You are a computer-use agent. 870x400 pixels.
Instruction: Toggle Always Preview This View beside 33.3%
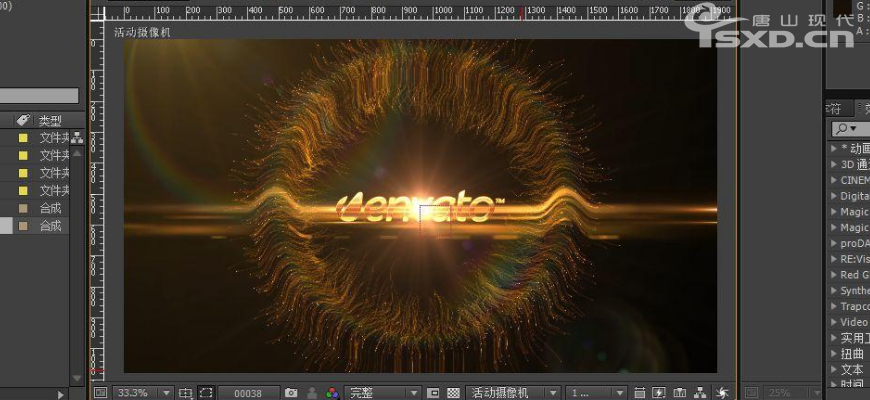100,393
